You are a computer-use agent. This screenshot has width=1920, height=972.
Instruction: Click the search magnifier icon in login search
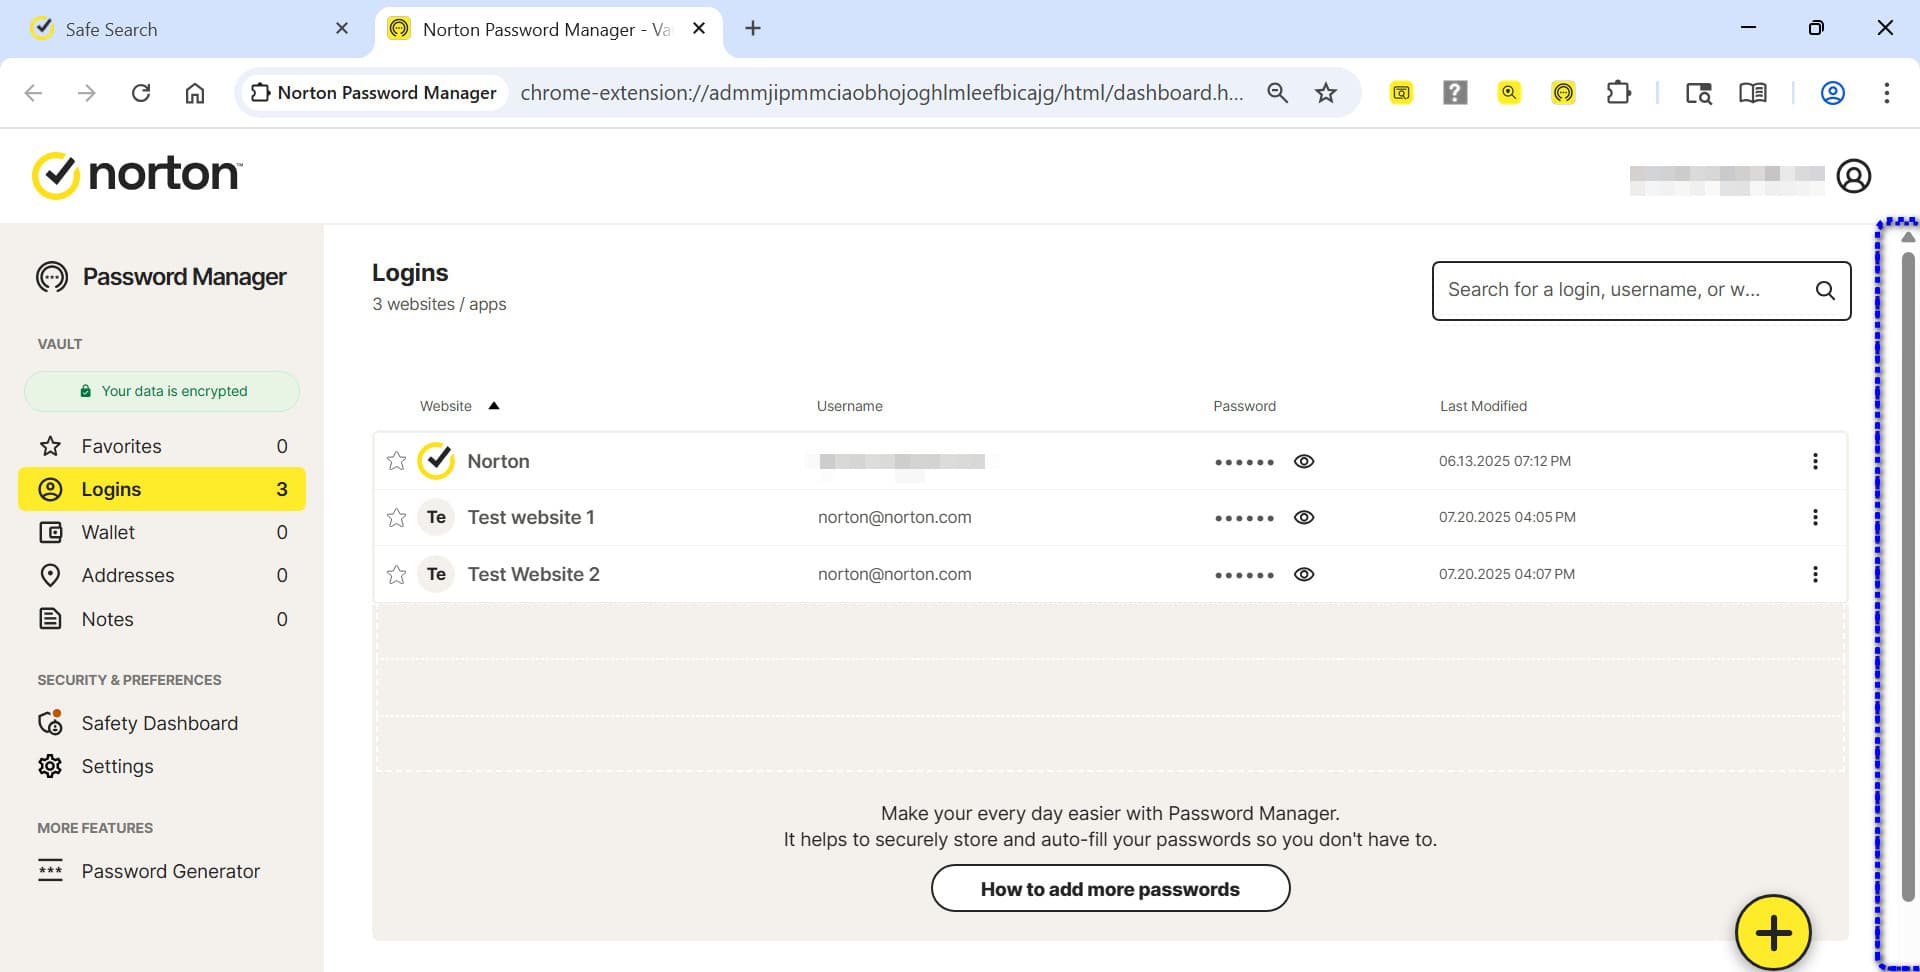[x=1824, y=291]
